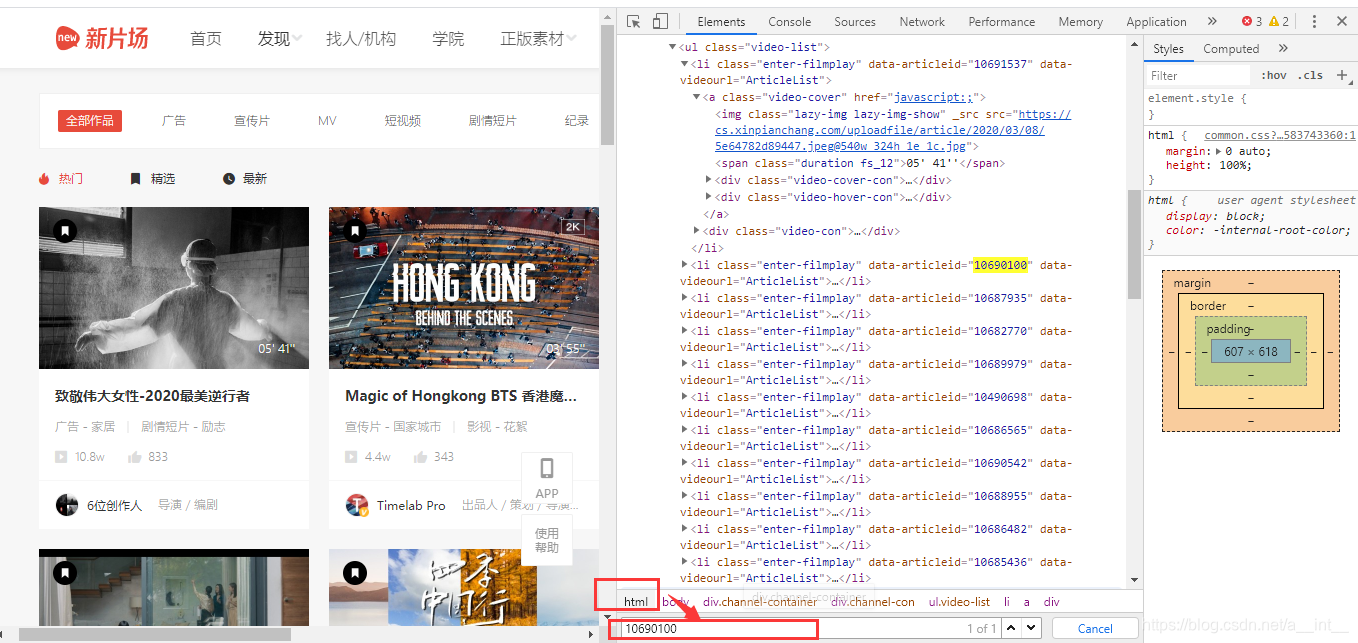Viewport: 1358px width, 643px height.
Task: Open the APP phone icon floating button
Action: pyautogui.click(x=547, y=477)
